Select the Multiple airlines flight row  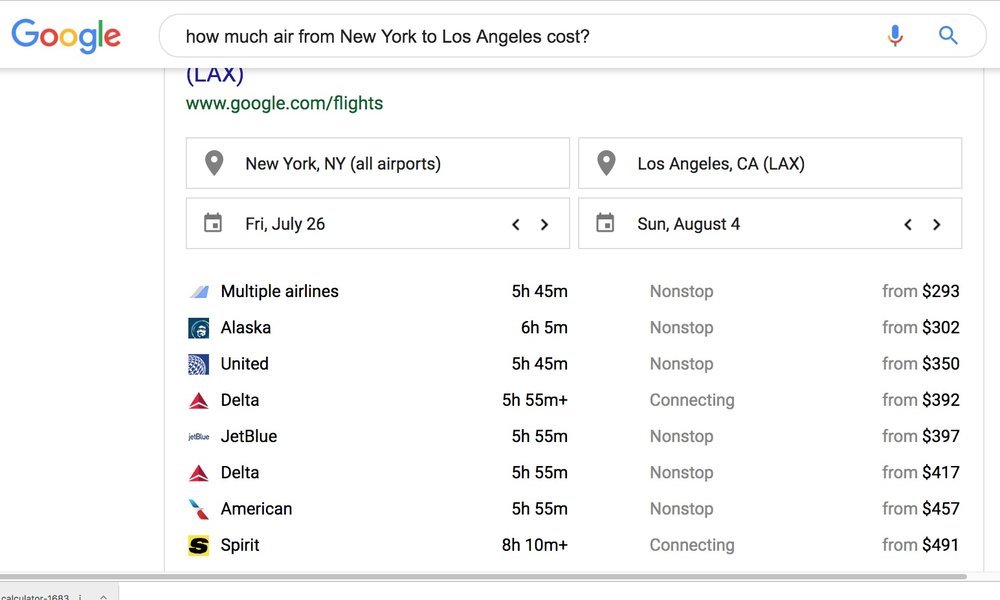coord(574,291)
